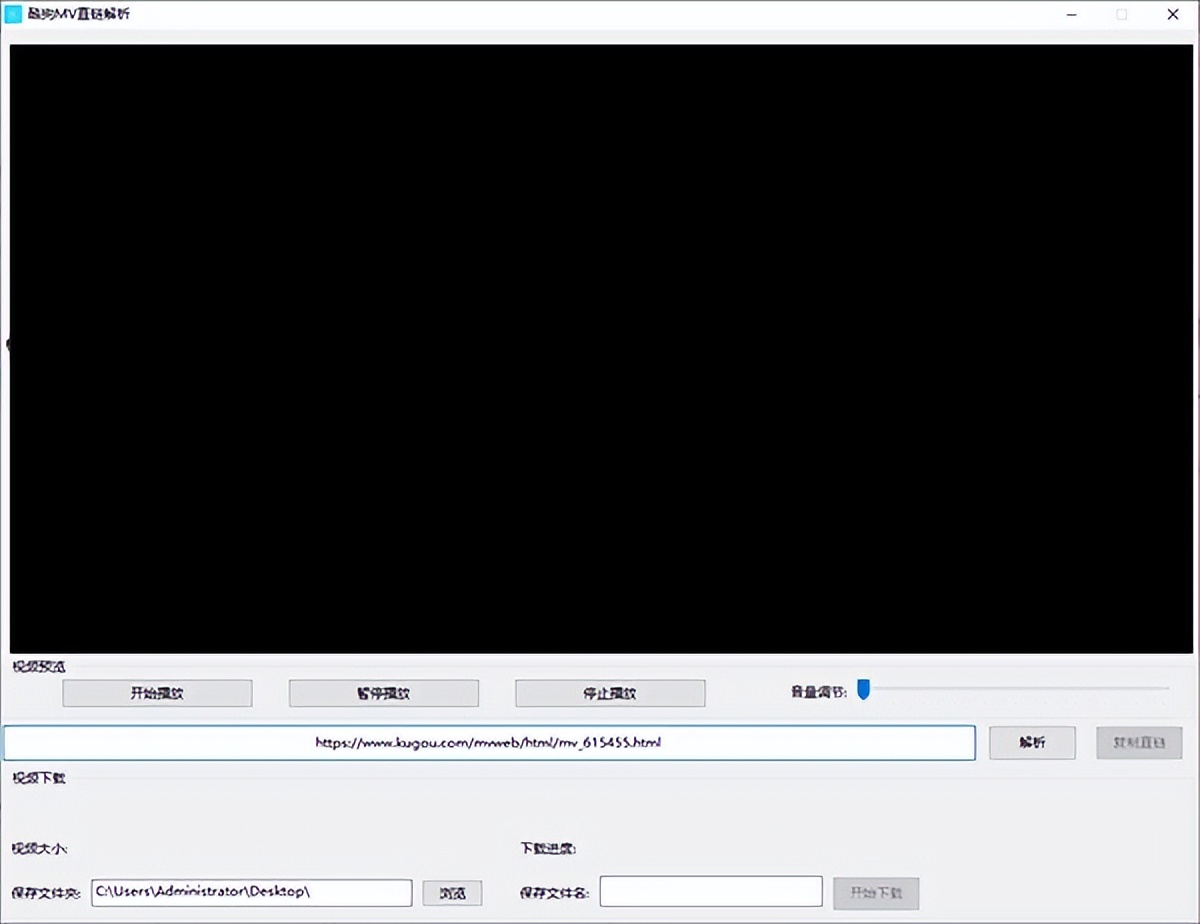Browse for a save folder with 浏览
Screen dimensions: 1200x924
(452, 893)
